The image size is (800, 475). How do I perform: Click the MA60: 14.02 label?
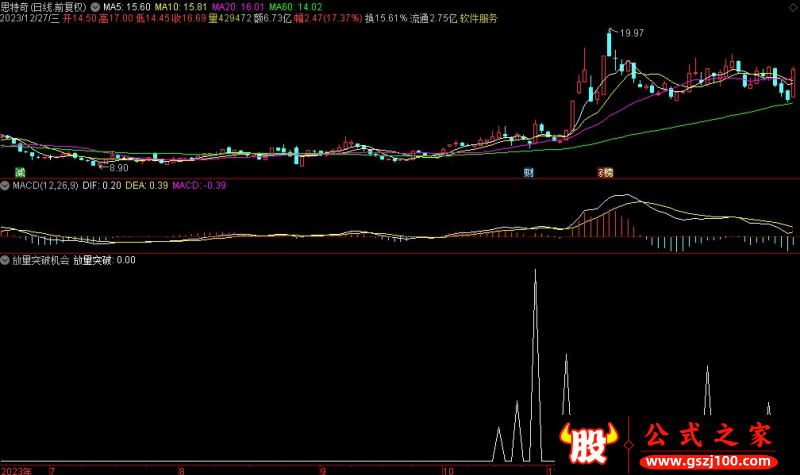pos(295,7)
